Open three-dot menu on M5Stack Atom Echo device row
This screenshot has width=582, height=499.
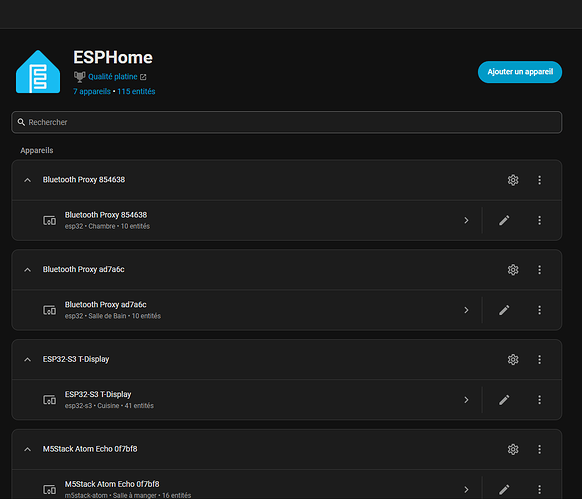[x=539, y=490]
